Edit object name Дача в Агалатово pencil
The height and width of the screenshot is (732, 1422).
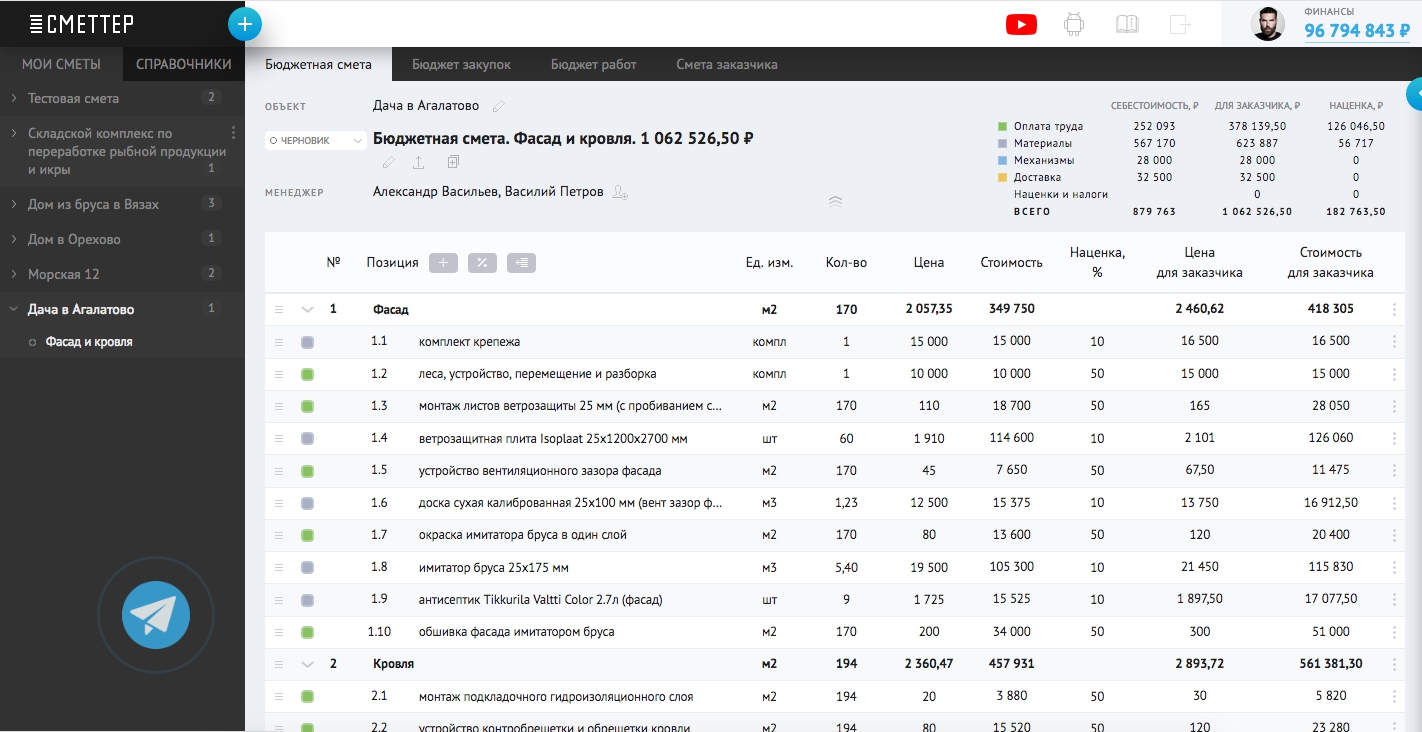tap(499, 106)
